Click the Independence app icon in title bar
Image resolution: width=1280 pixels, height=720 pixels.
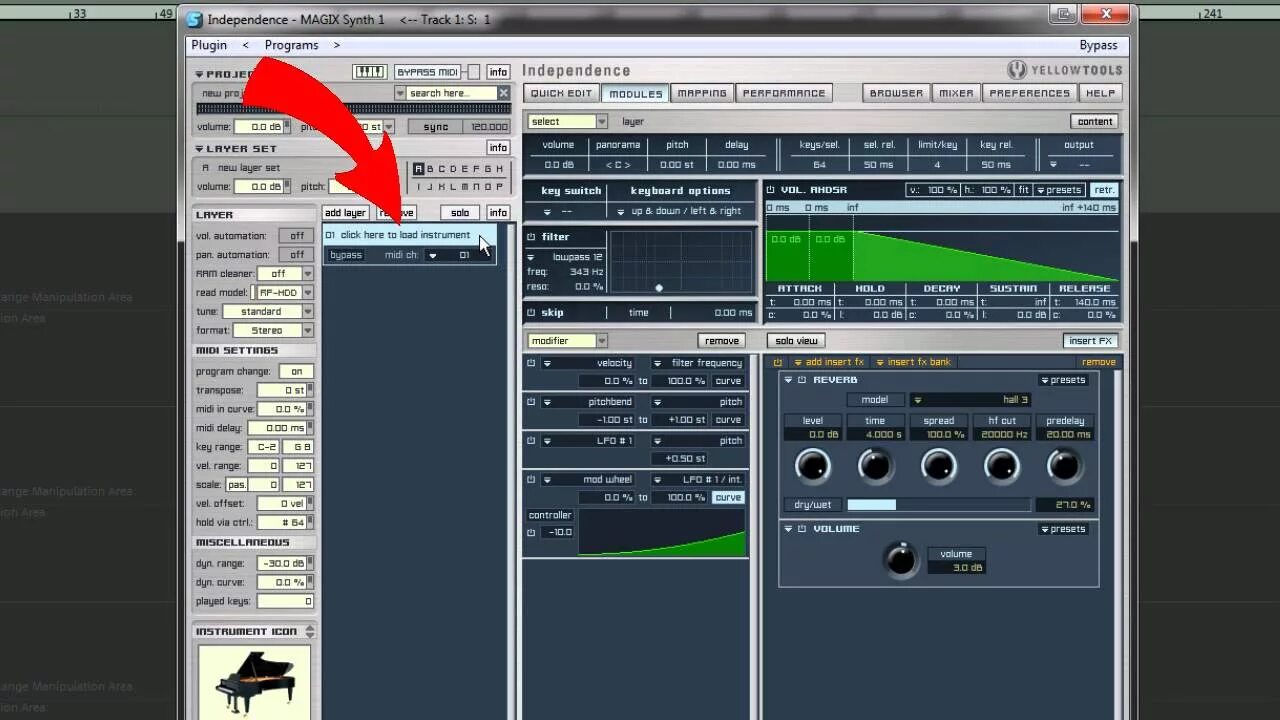(194, 19)
